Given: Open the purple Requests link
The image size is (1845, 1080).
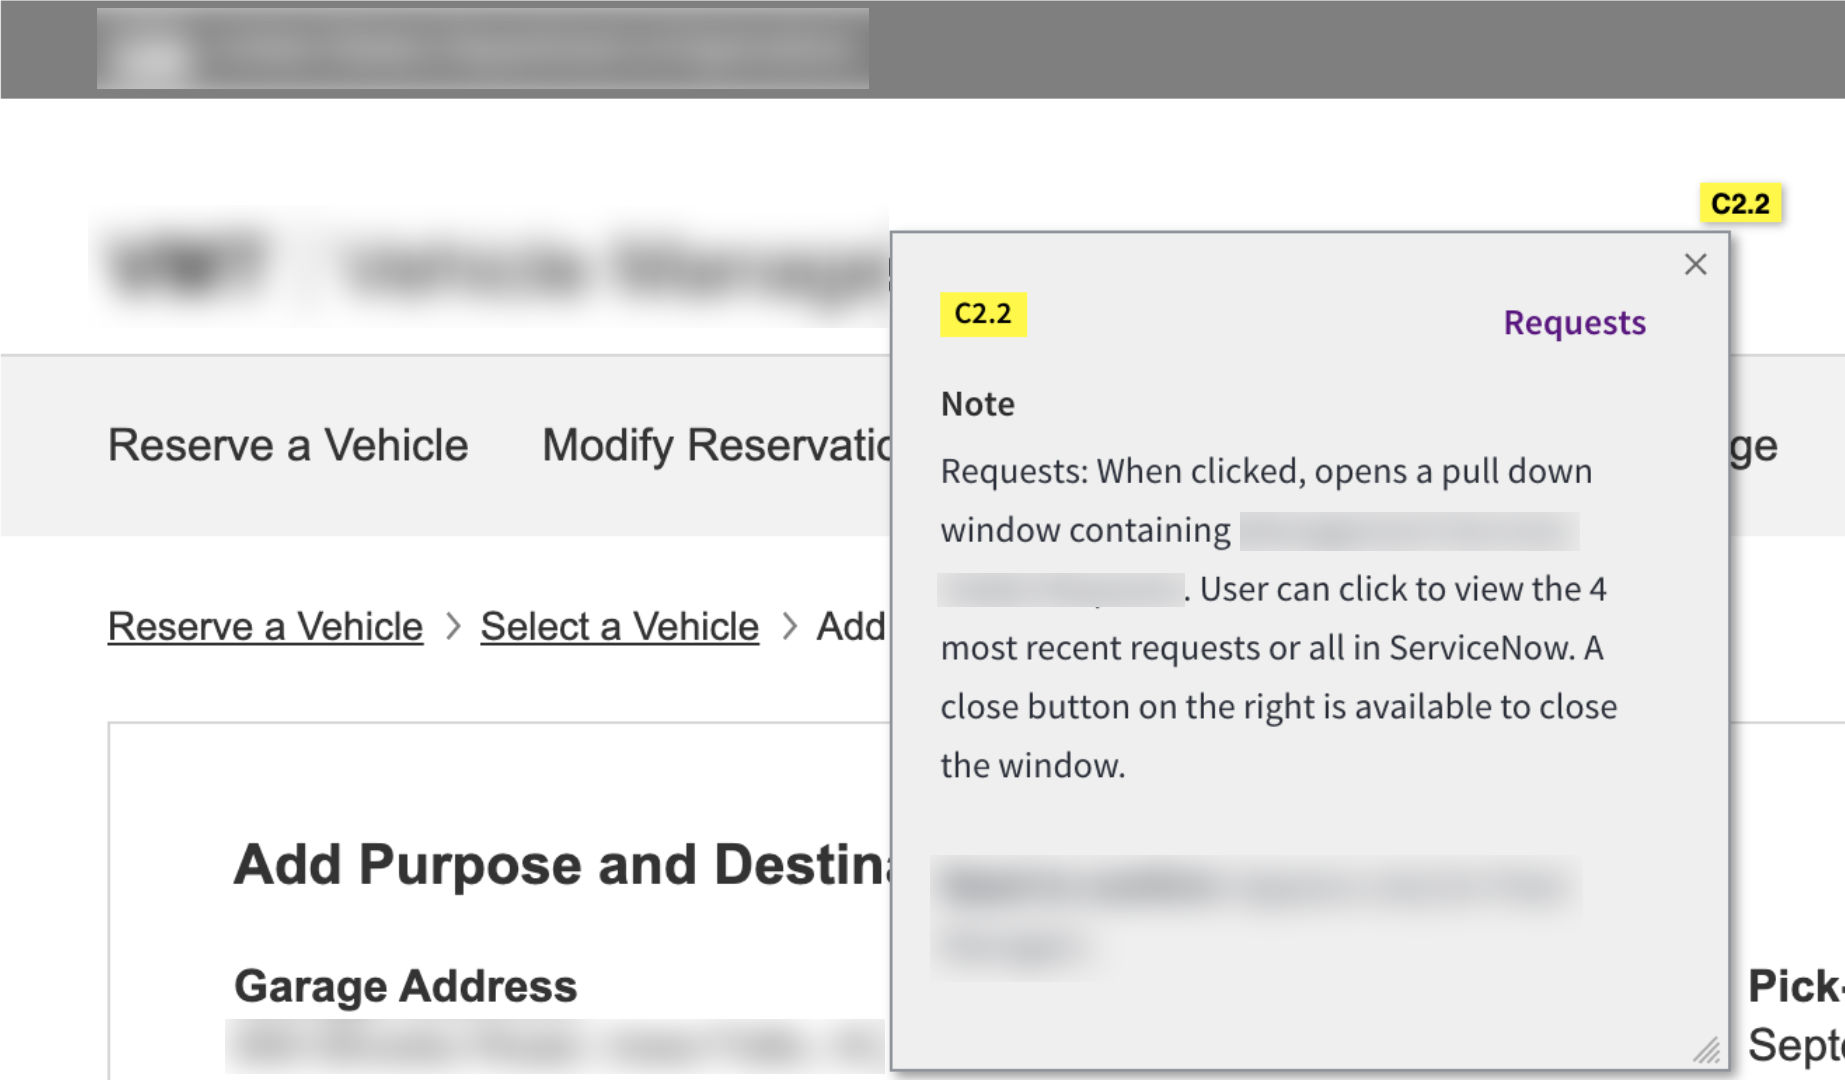Looking at the screenshot, I should pyautogui.click(x=1574, y=323).
